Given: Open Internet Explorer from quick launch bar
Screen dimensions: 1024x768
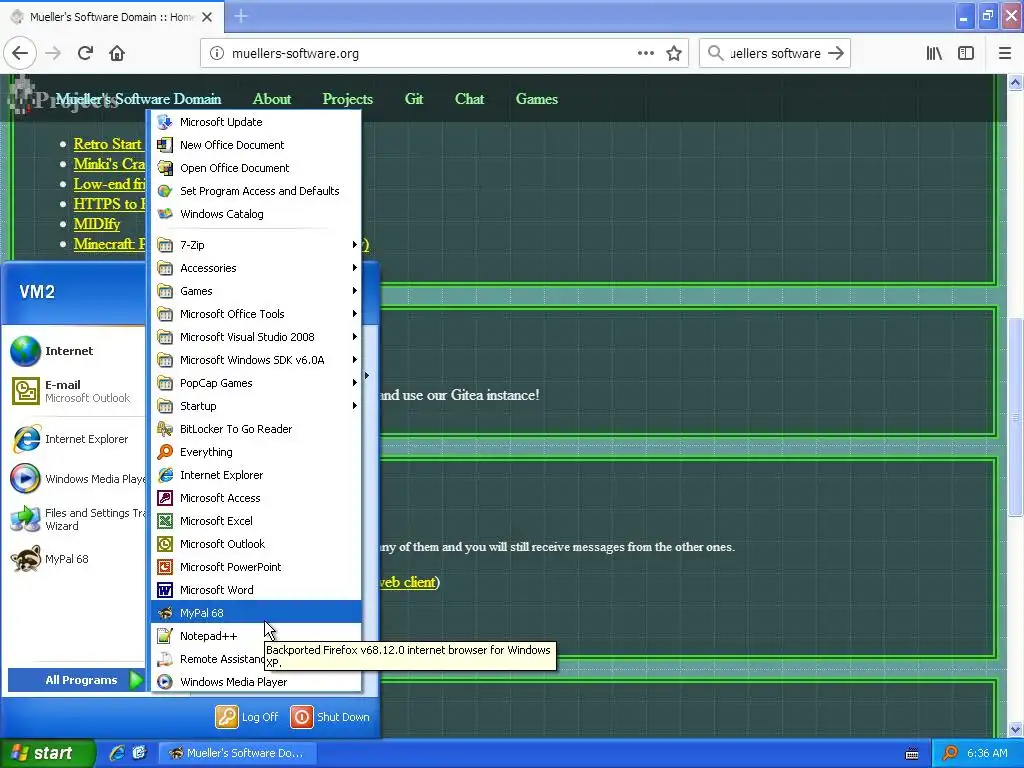Looking at the screenshot, I should point(117,753).
